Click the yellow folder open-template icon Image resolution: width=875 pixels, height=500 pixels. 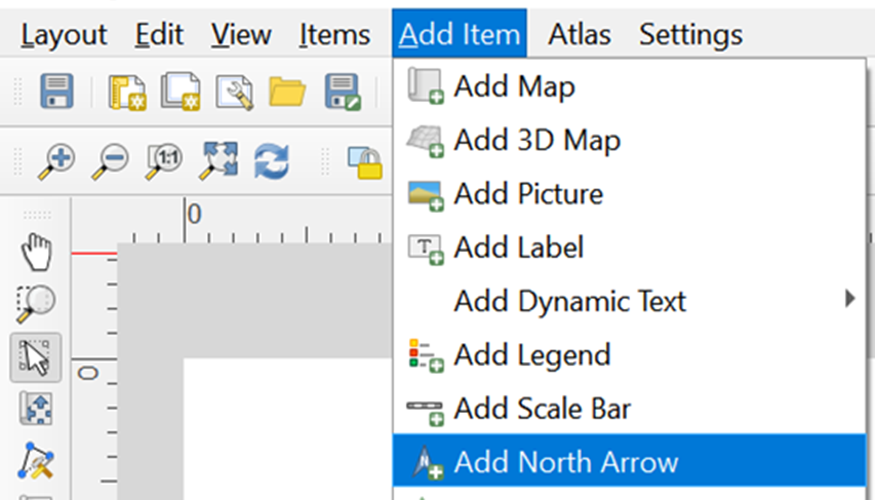point(288,91)
